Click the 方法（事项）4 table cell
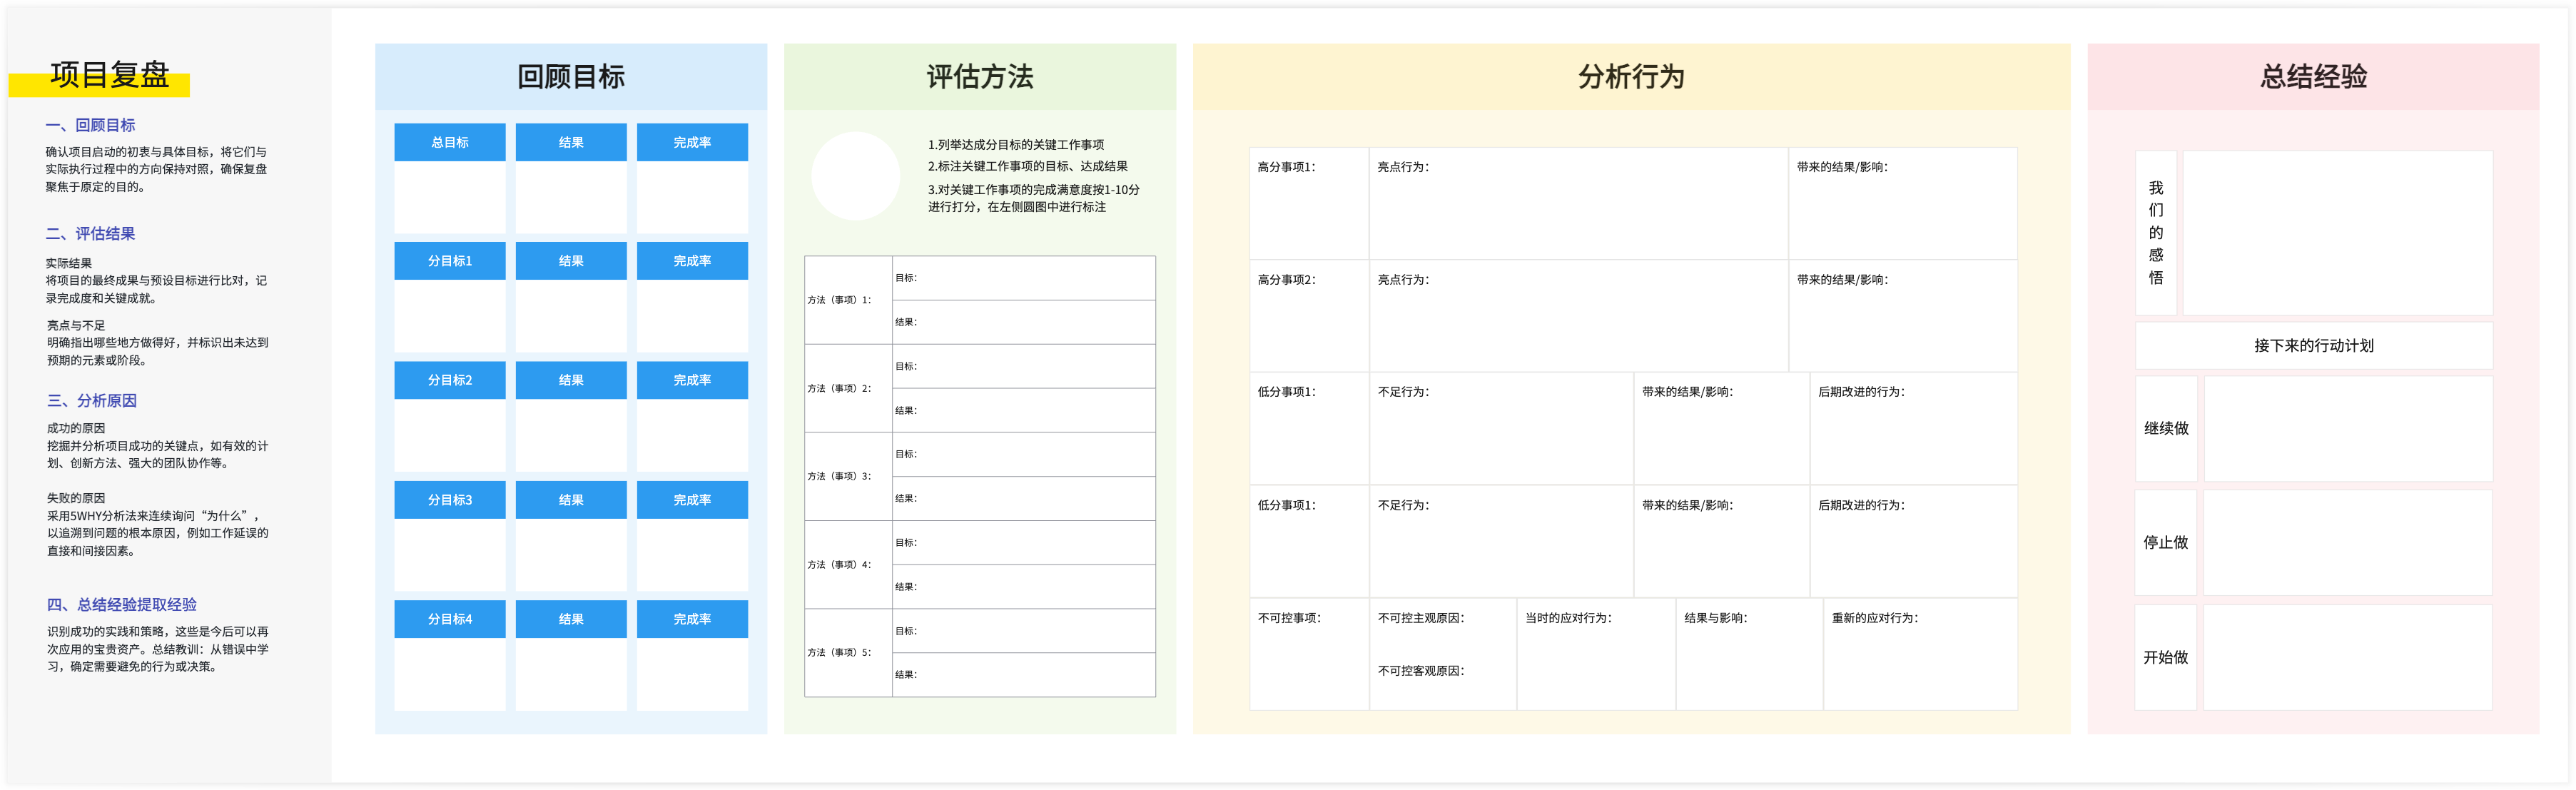This screenshot has height=790, width=2576. coord(848,564)
